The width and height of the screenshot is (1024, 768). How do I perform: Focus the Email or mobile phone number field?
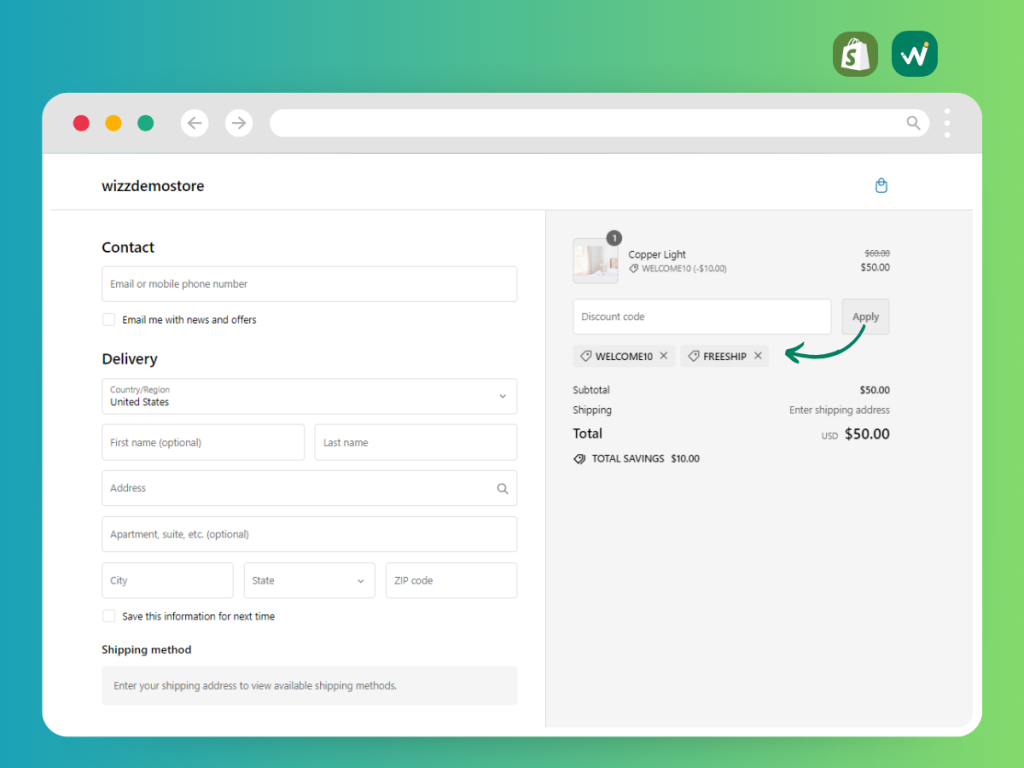coord(310,284)
